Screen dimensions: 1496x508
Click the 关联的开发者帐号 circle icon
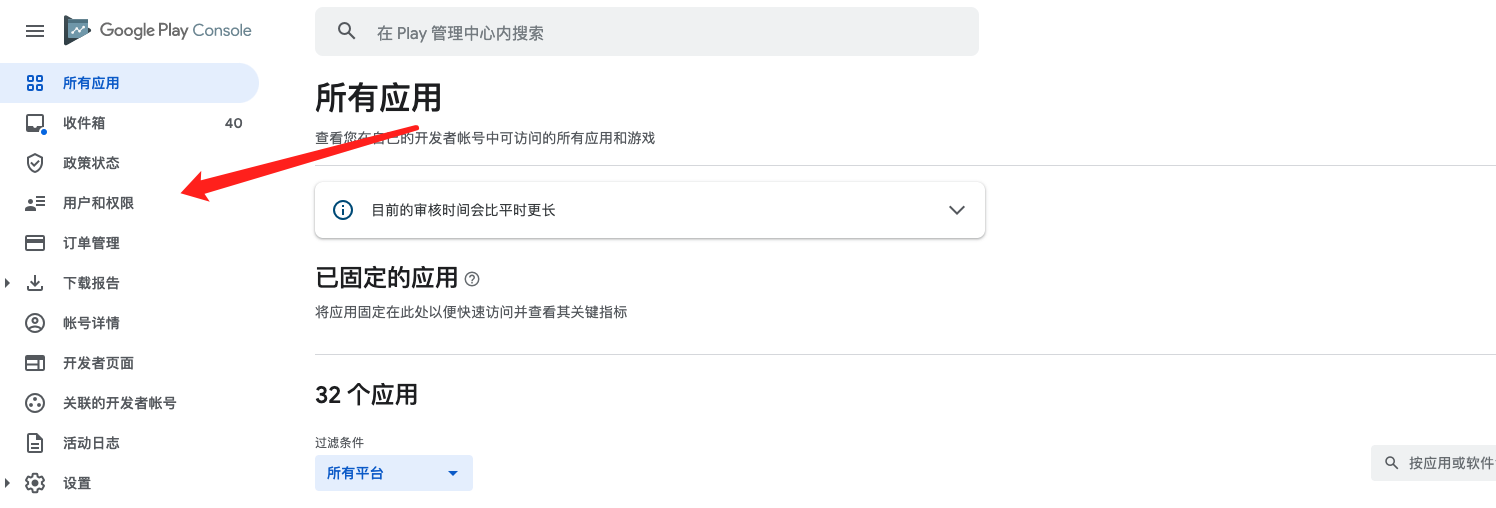point(35,403)
